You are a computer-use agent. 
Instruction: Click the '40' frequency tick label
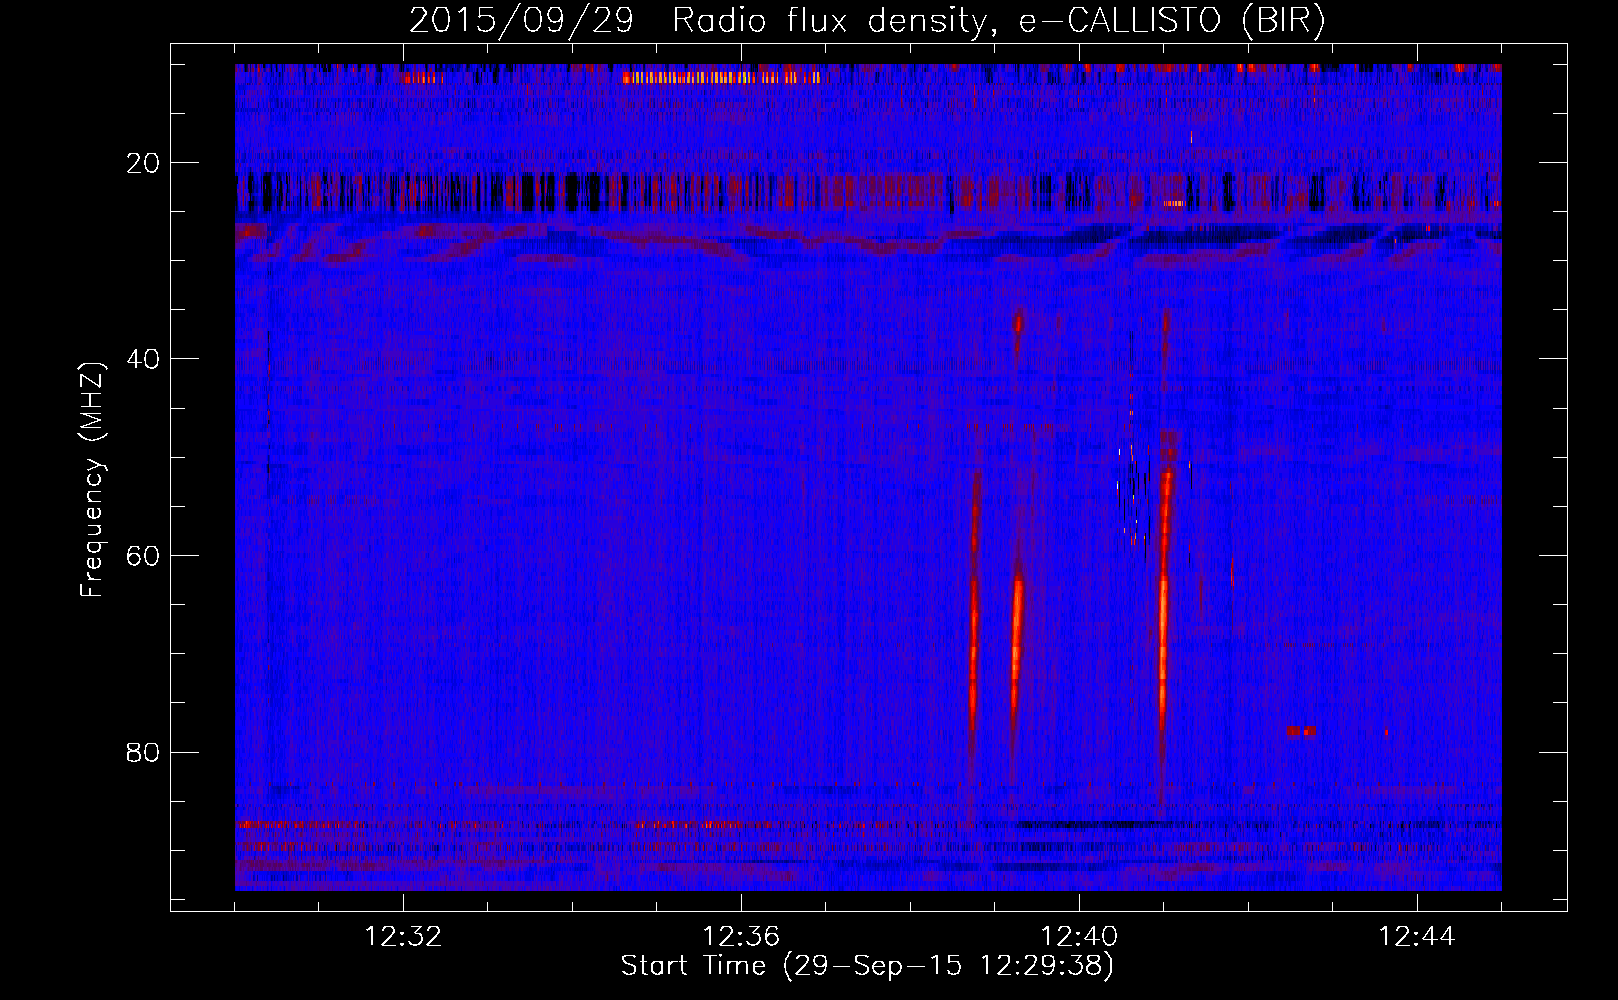pos(144,359)
